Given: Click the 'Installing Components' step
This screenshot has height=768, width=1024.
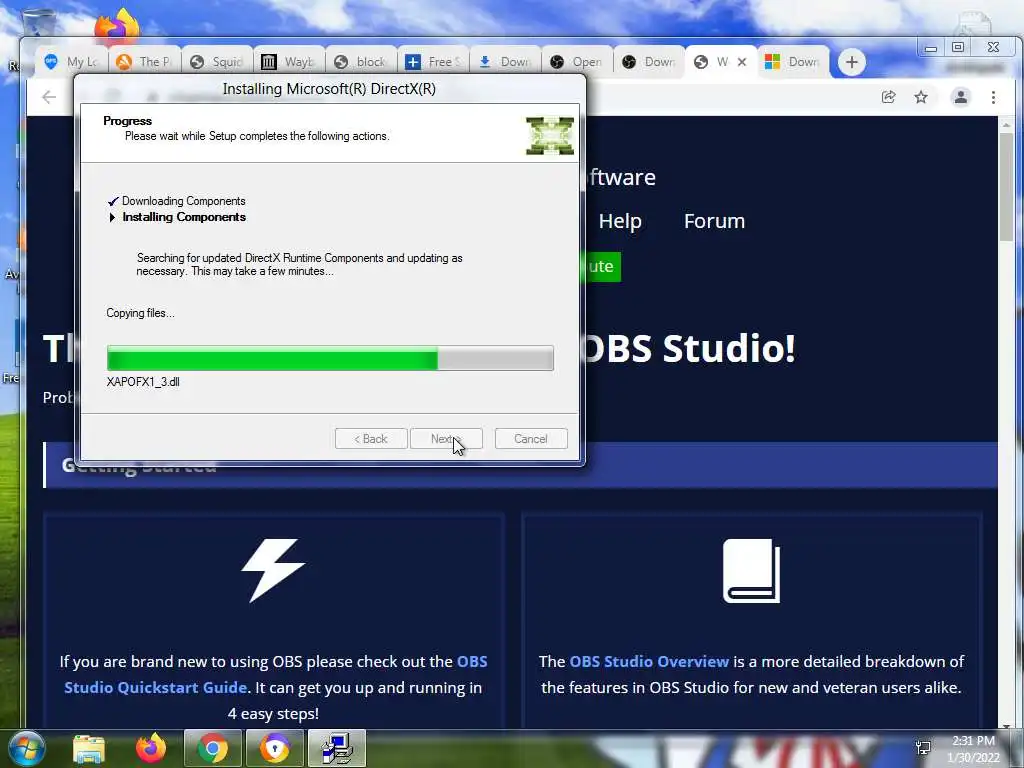Looking at the screenshot, I should (184, 217).
